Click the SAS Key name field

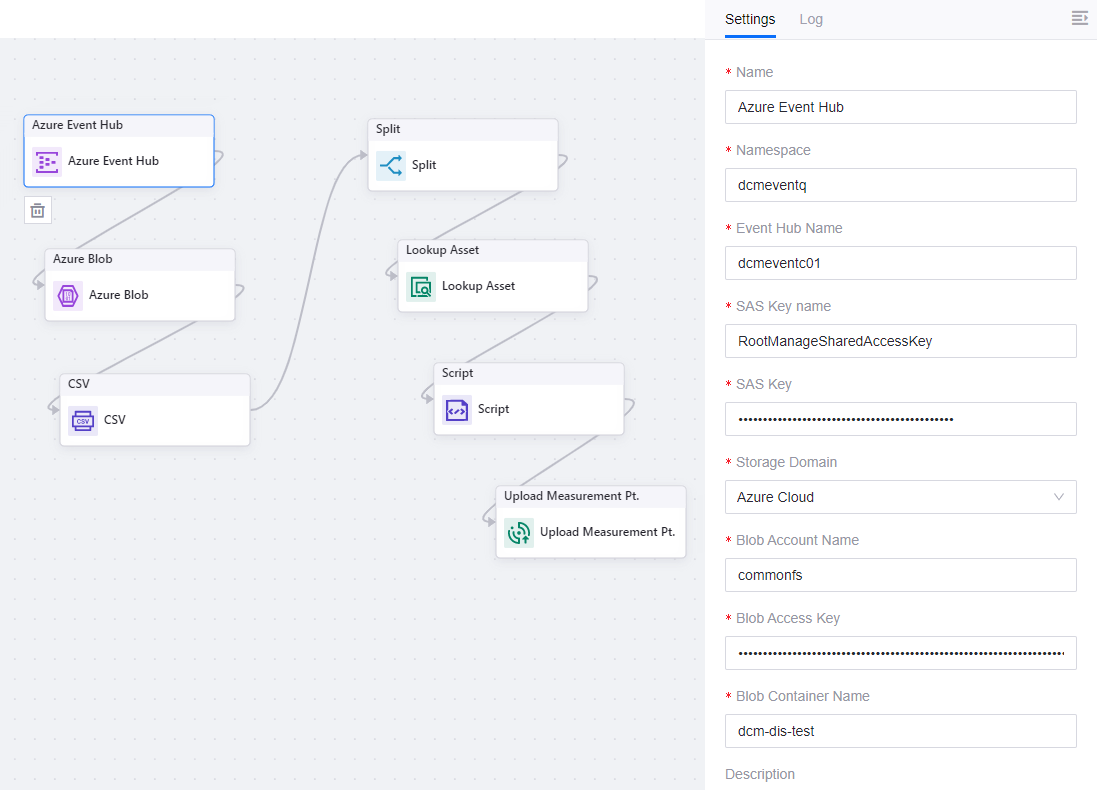point(900,341)
